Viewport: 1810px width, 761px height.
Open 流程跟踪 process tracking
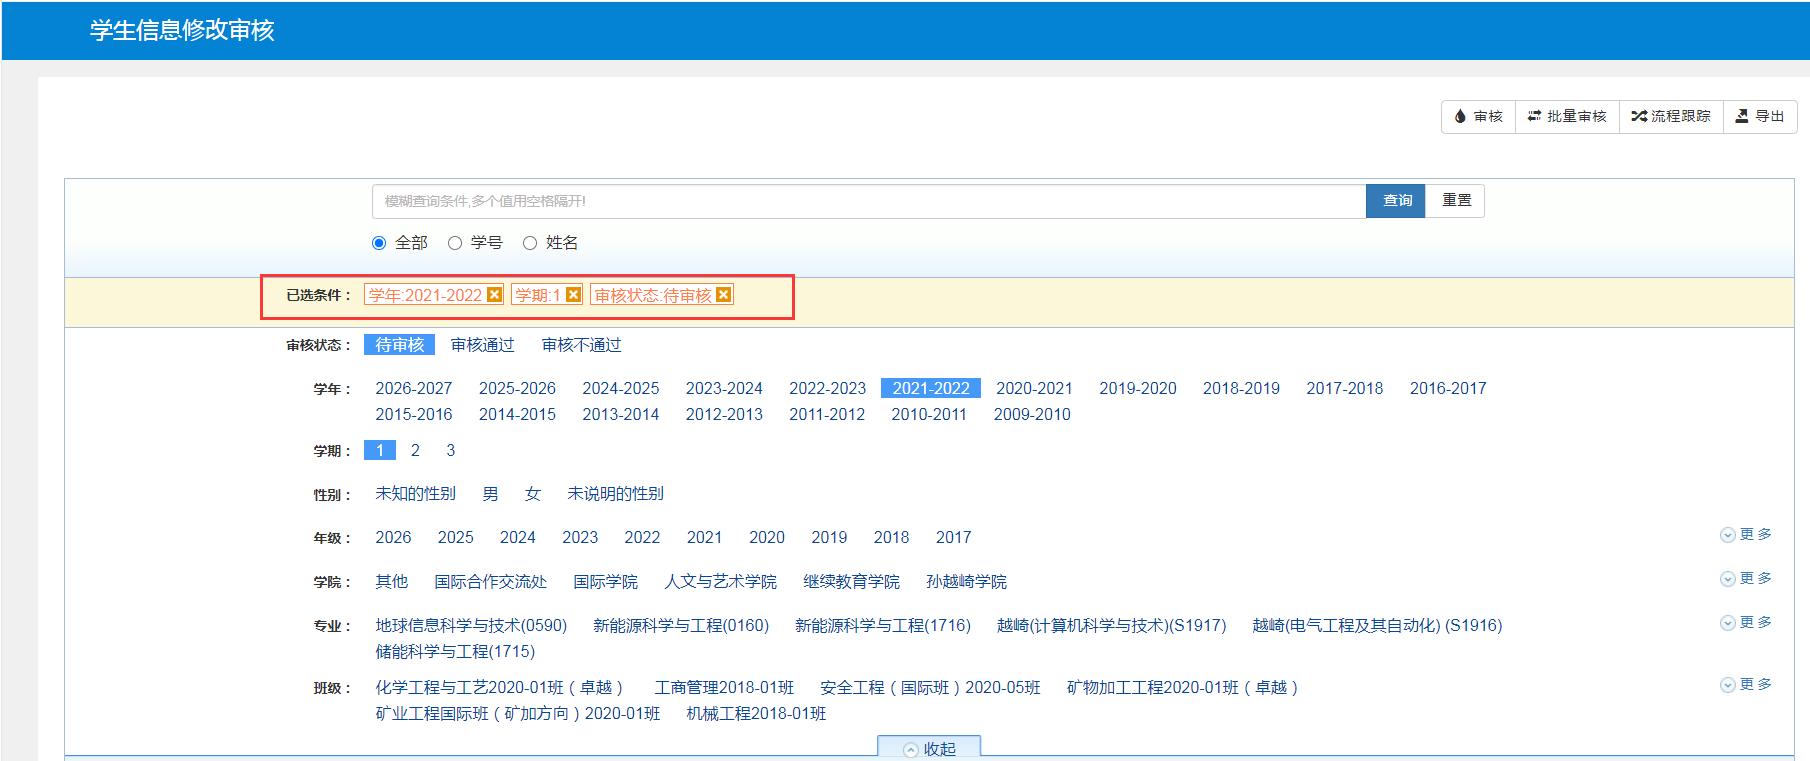point(1670,116)
